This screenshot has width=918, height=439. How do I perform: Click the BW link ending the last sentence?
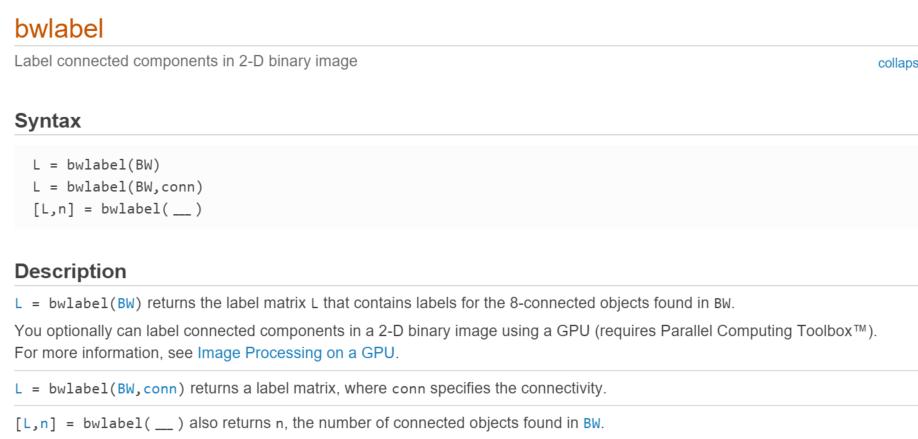pos(591,423)
